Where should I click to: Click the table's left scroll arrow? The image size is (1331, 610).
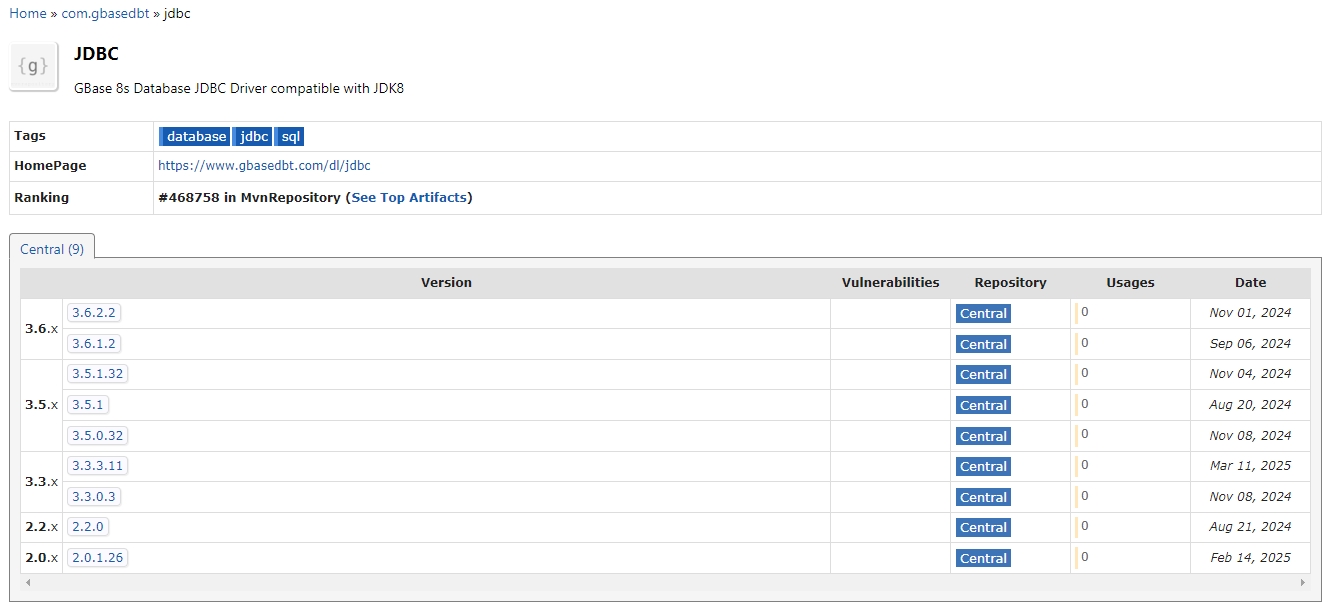click(x=28, y=582)
